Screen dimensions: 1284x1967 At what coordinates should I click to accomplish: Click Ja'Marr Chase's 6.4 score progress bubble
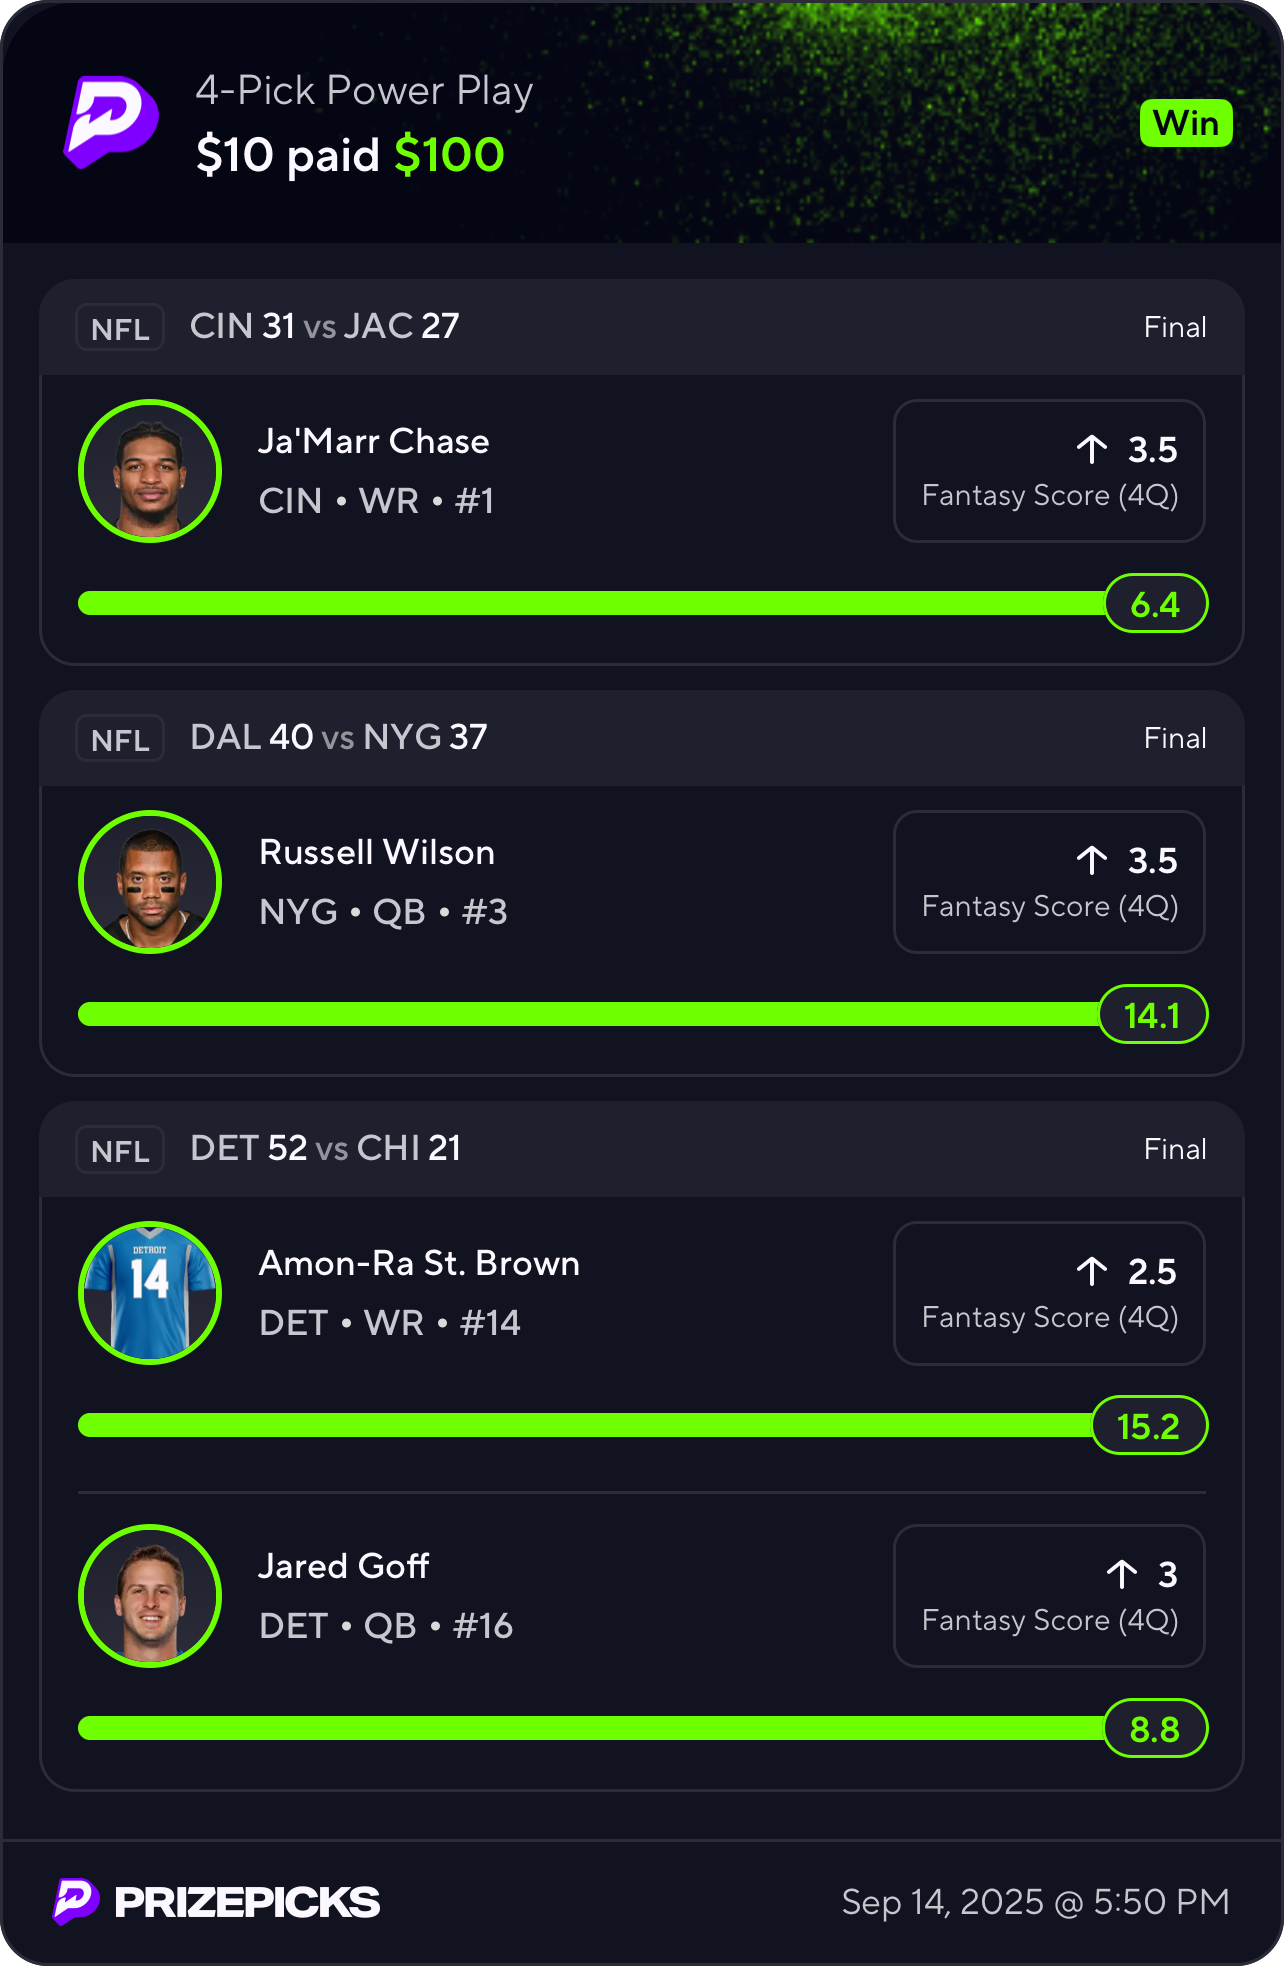1156,604
